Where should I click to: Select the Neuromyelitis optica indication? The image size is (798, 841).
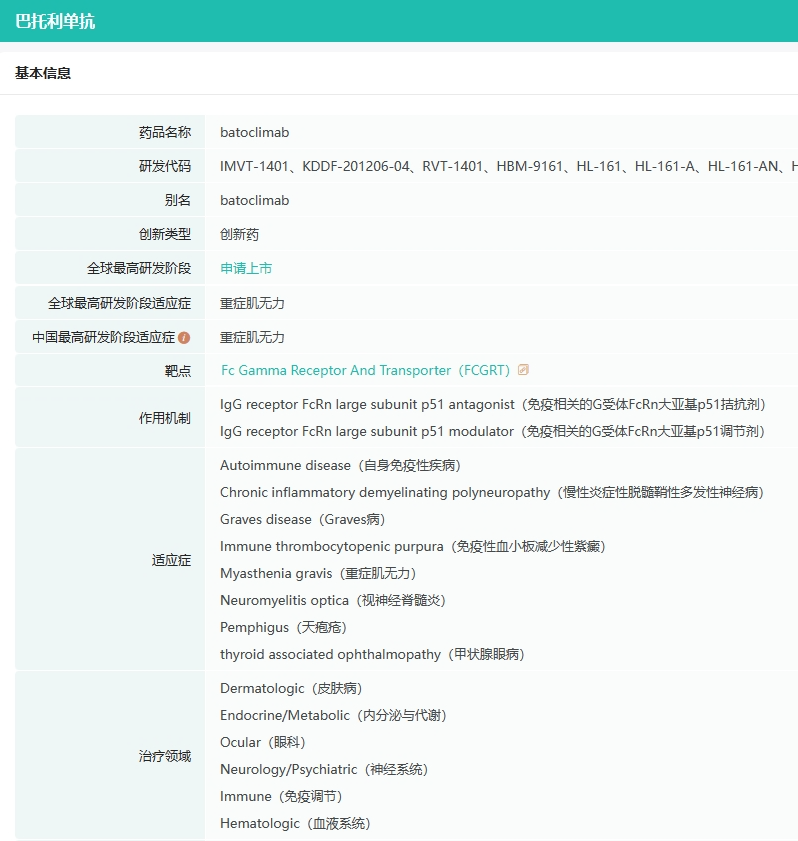pos(332,600)
